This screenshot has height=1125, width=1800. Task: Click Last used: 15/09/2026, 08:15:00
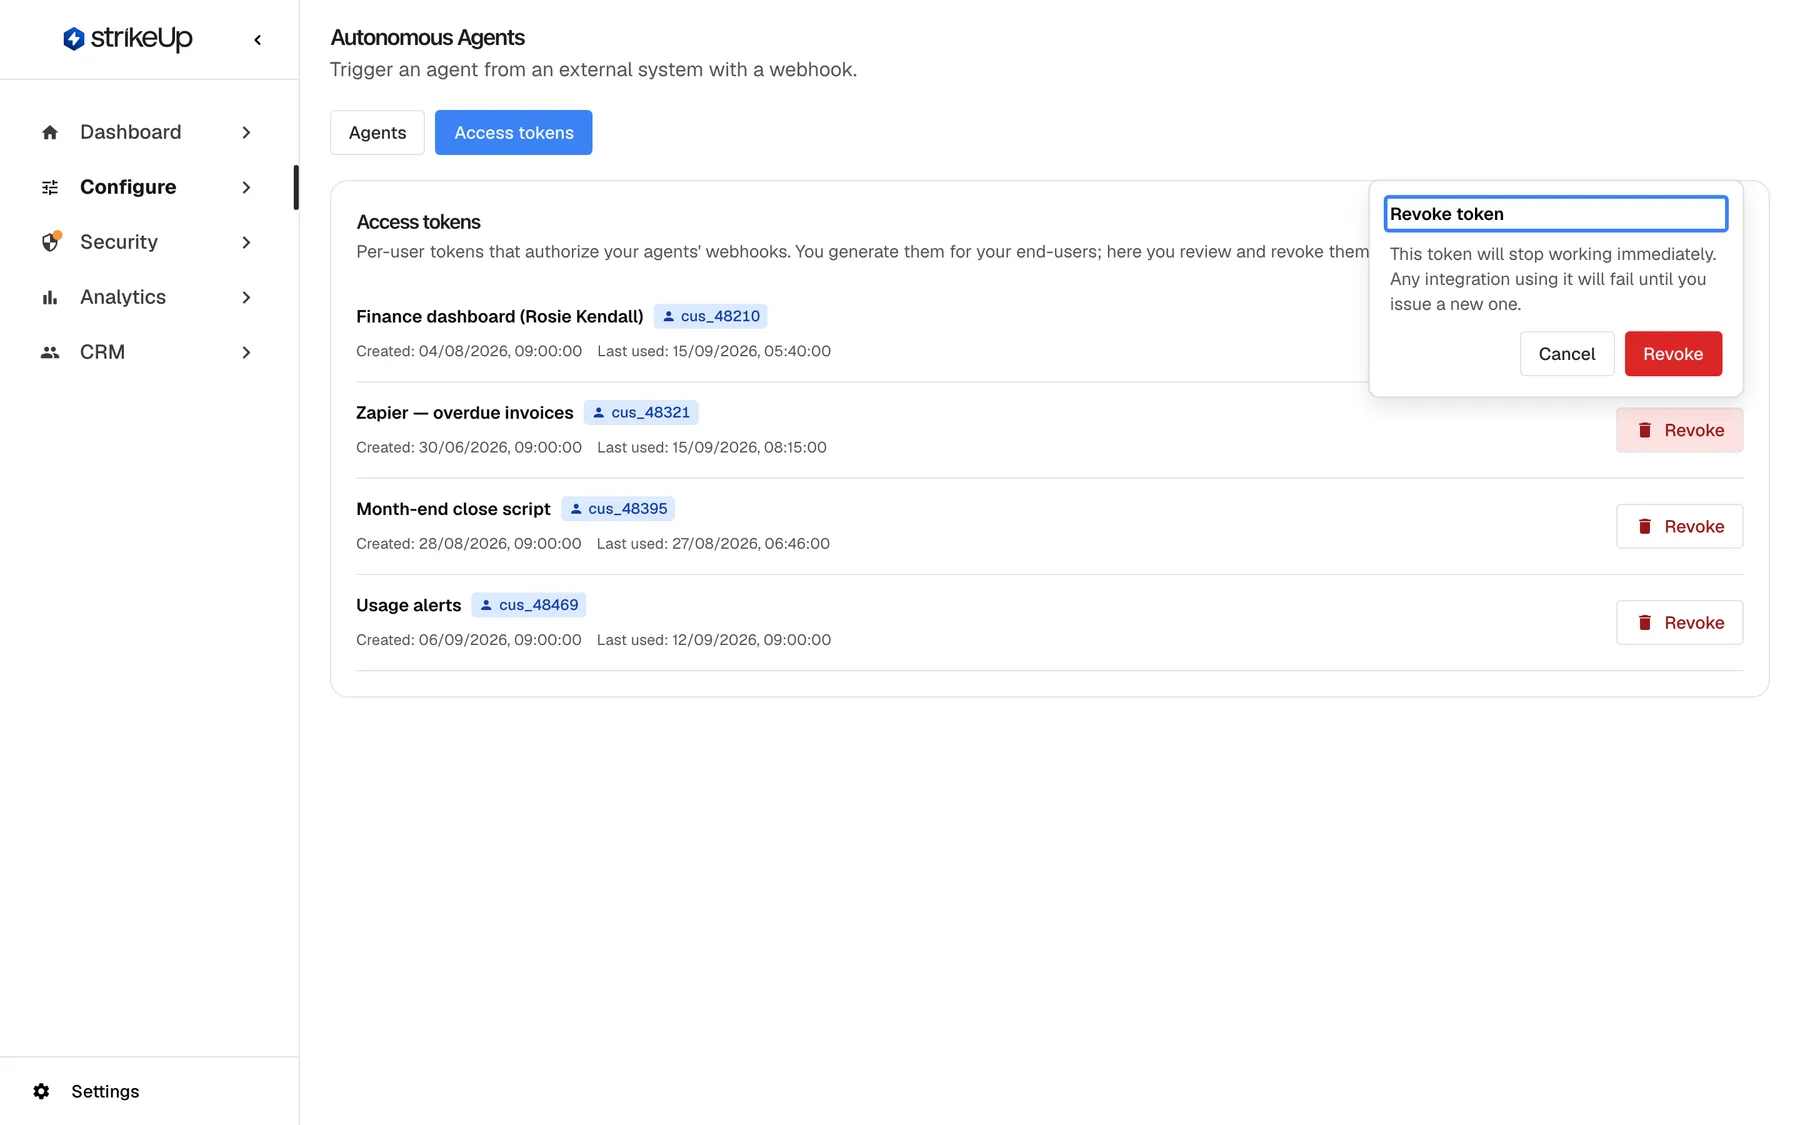[712, 447]
